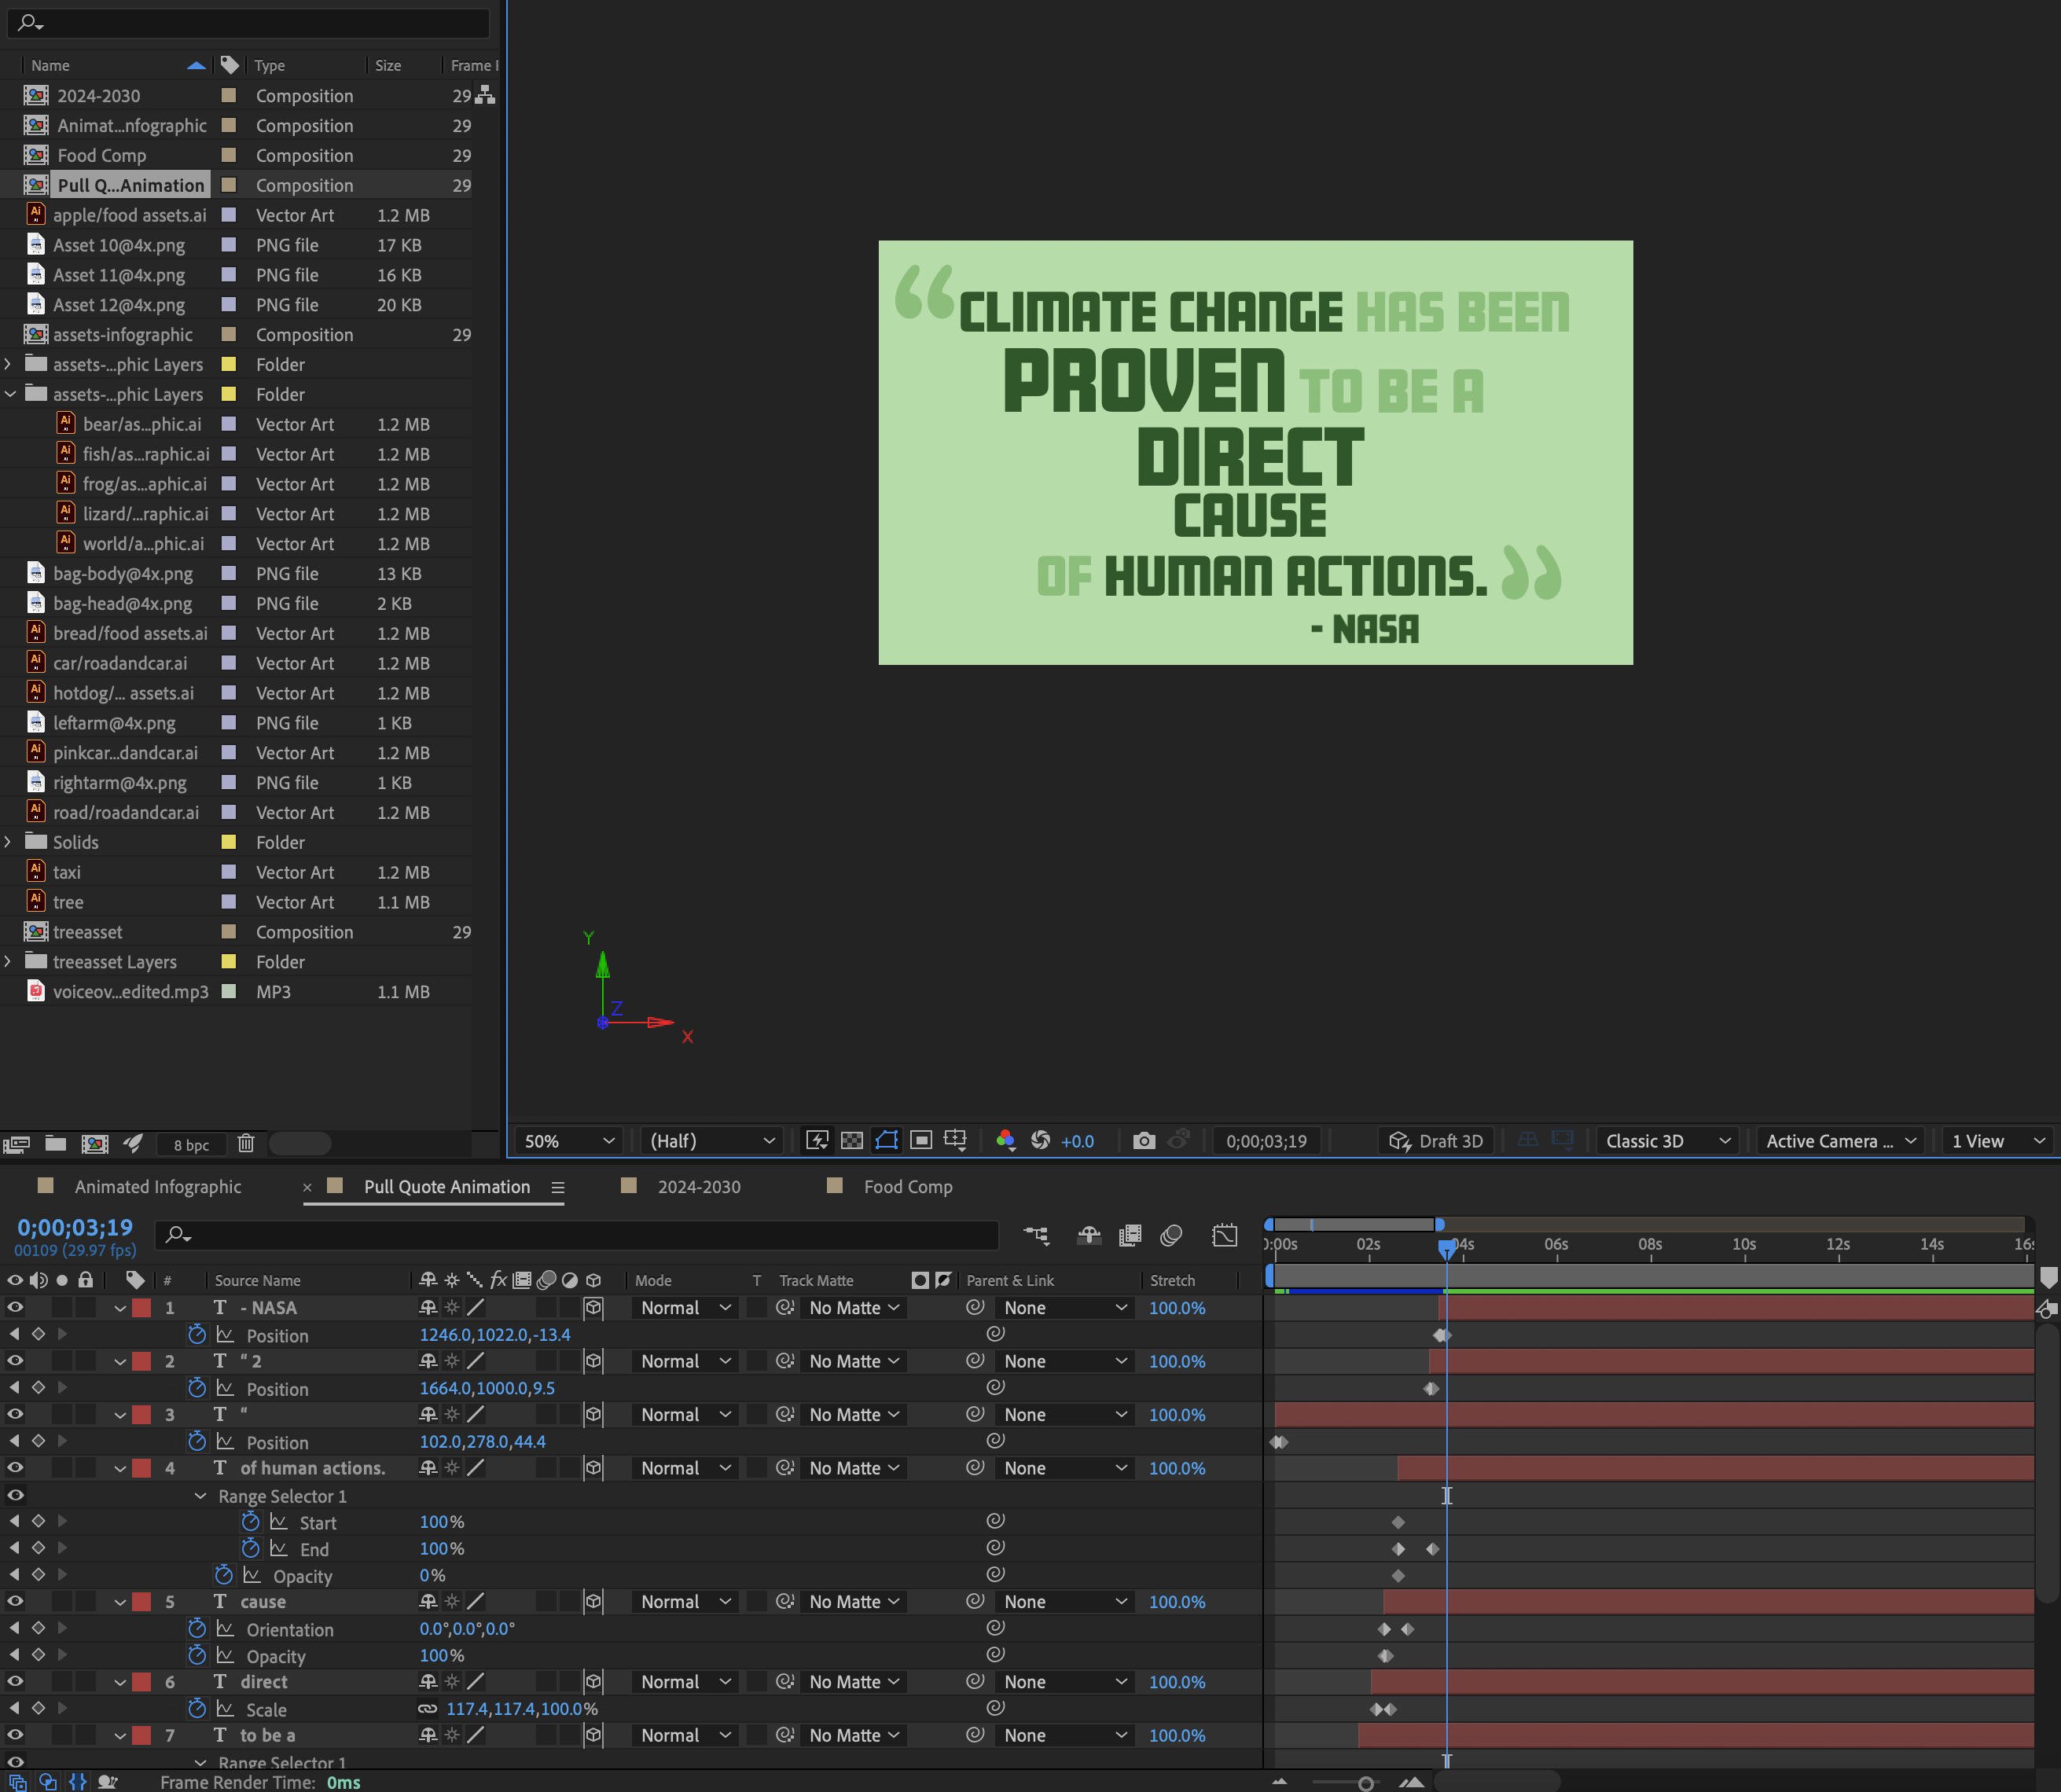Viewport: 2061px width, 1792px height.
Task: Toggle visibility of the 'cause' layer
Action: pyautogui.click(x=15, y=1601)
